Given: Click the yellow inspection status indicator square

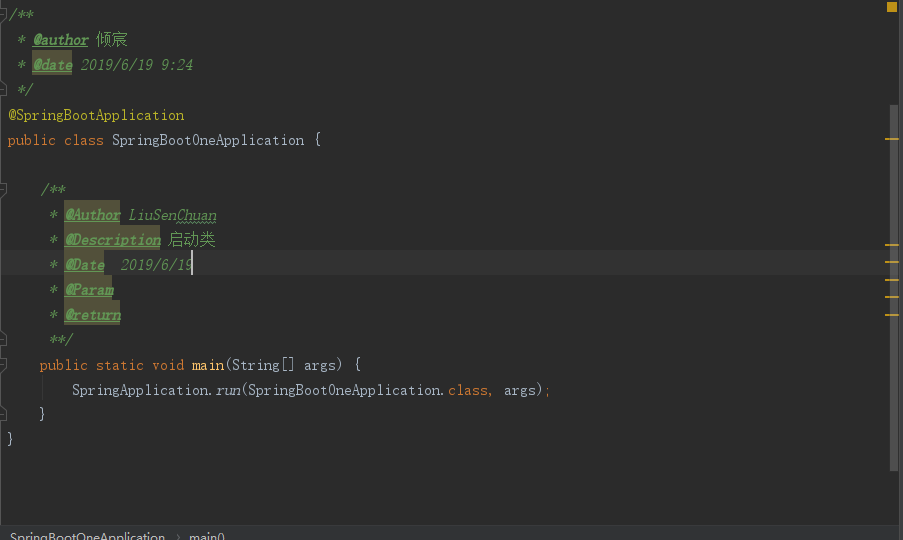Looking at the screenshot, I should point(891,7).
